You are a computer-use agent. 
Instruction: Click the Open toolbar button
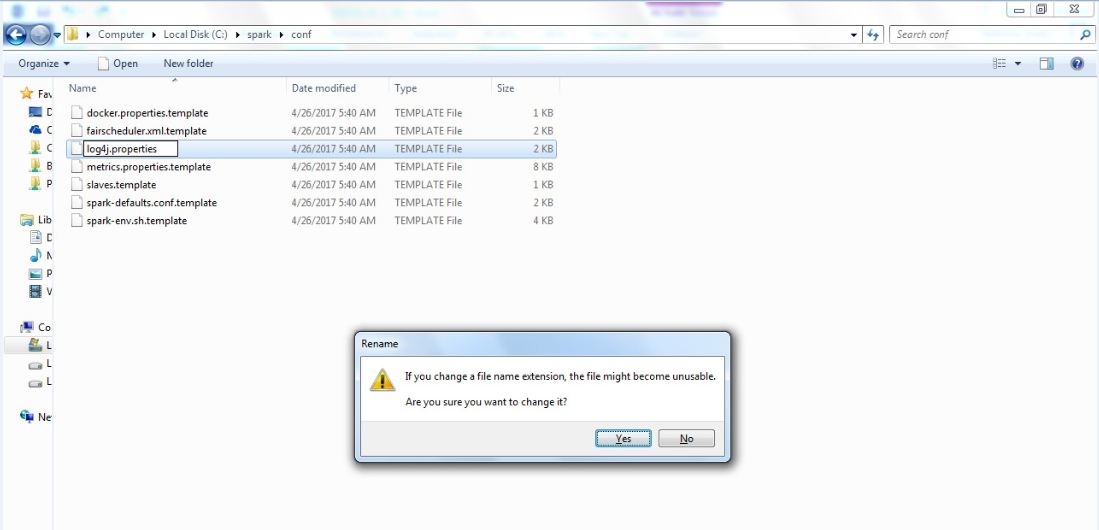click(118, 63)
